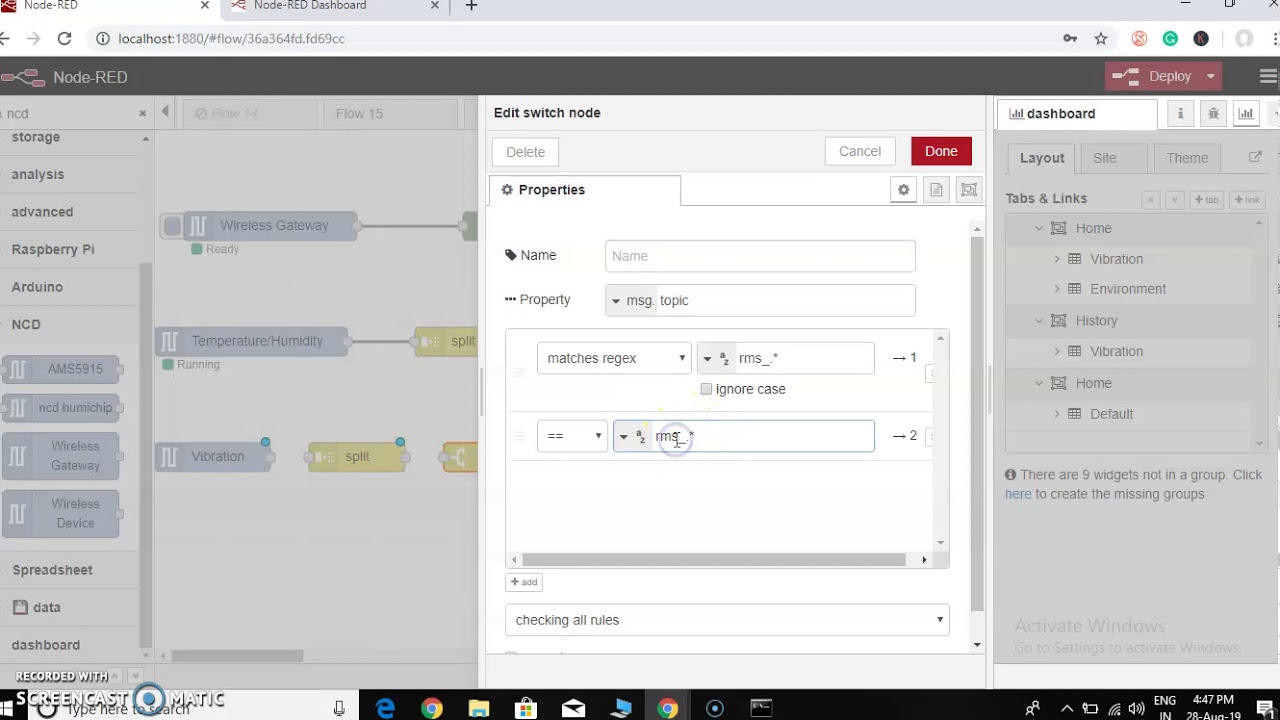
Task: Open the command prompt taskbar icon
Action: (761, 709)
